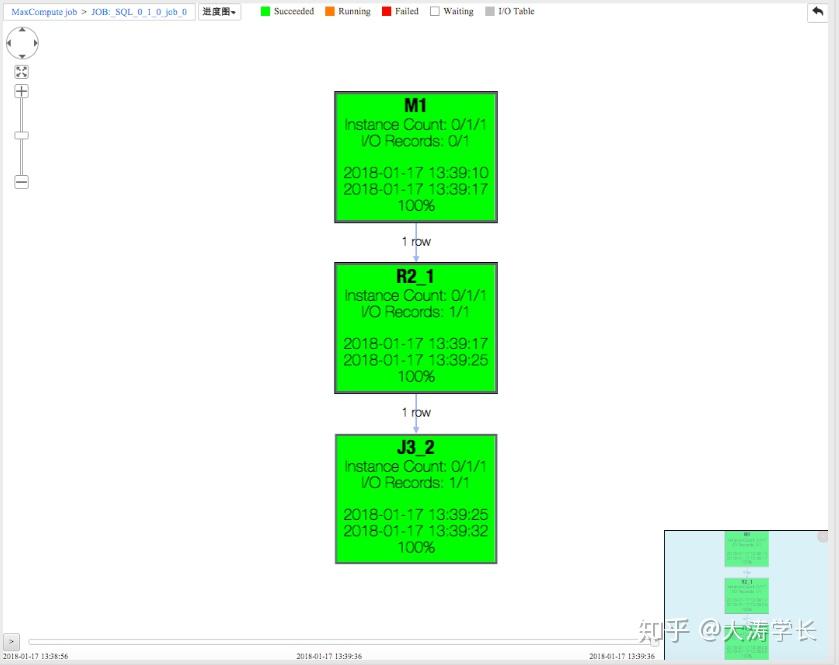Pan the graph right with the navigation wheel
Viewport: 839px width, 665px height.
tap(35, 43)
